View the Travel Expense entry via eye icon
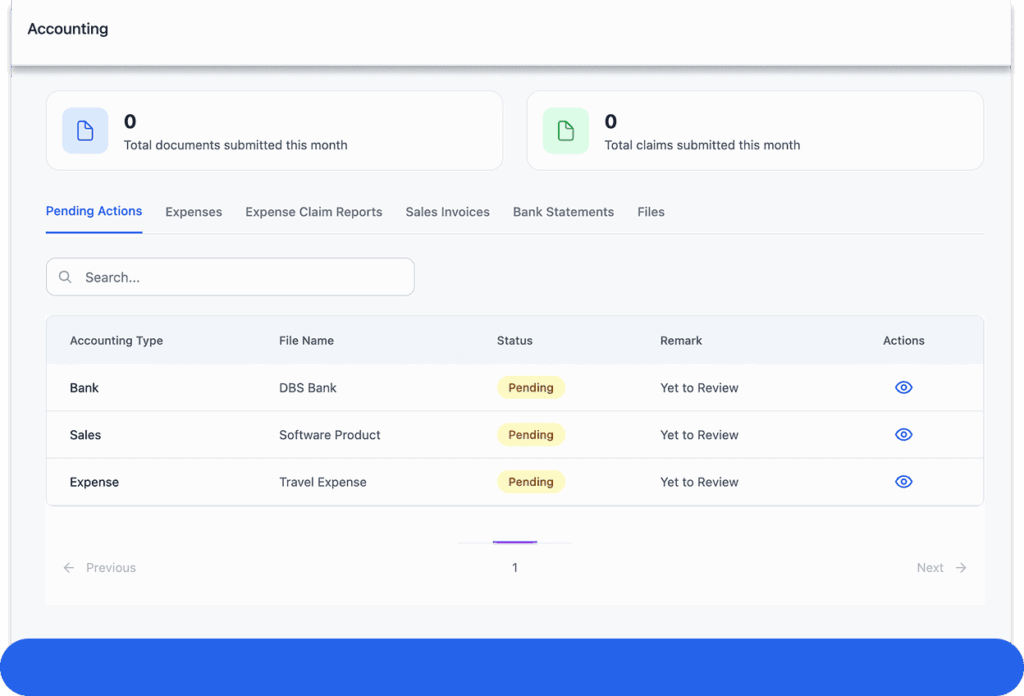Viewport: 1024px width, 696px height. coord(903,481)
